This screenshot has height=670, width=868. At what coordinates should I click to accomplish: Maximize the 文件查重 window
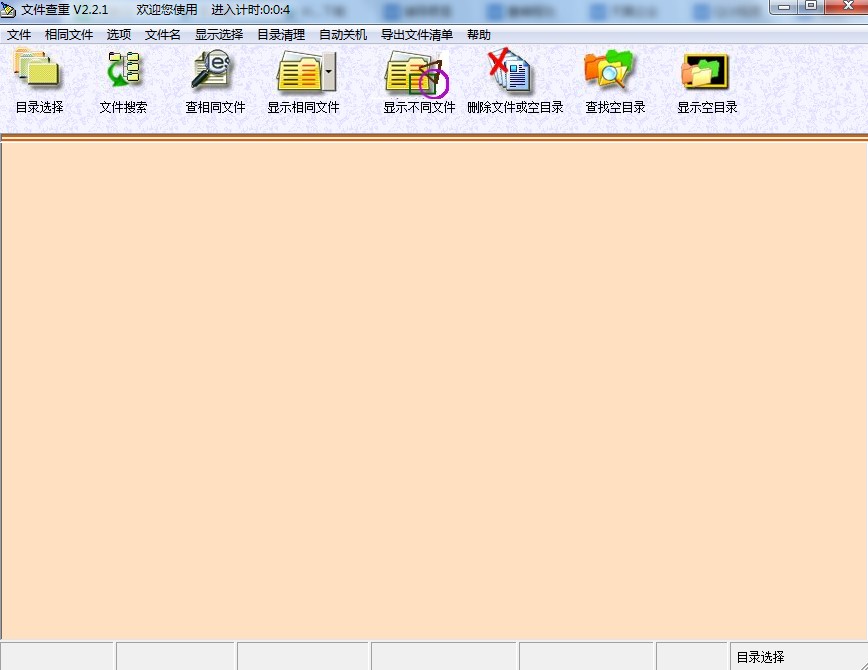[811, 7]
